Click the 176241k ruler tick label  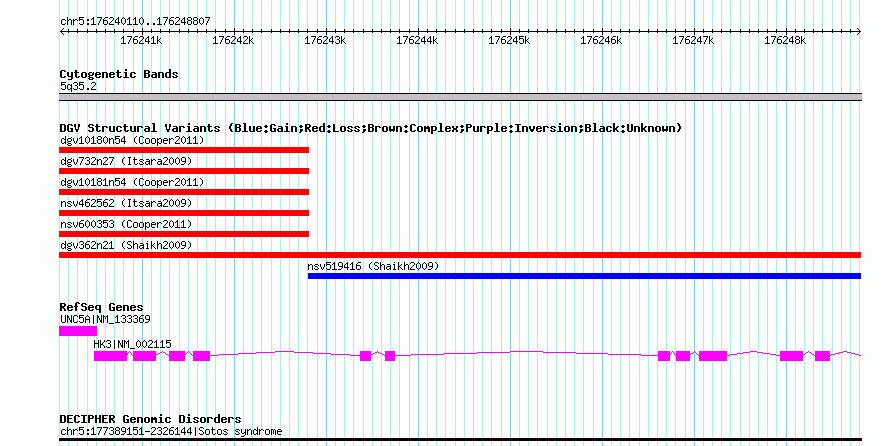coord(141,40)
